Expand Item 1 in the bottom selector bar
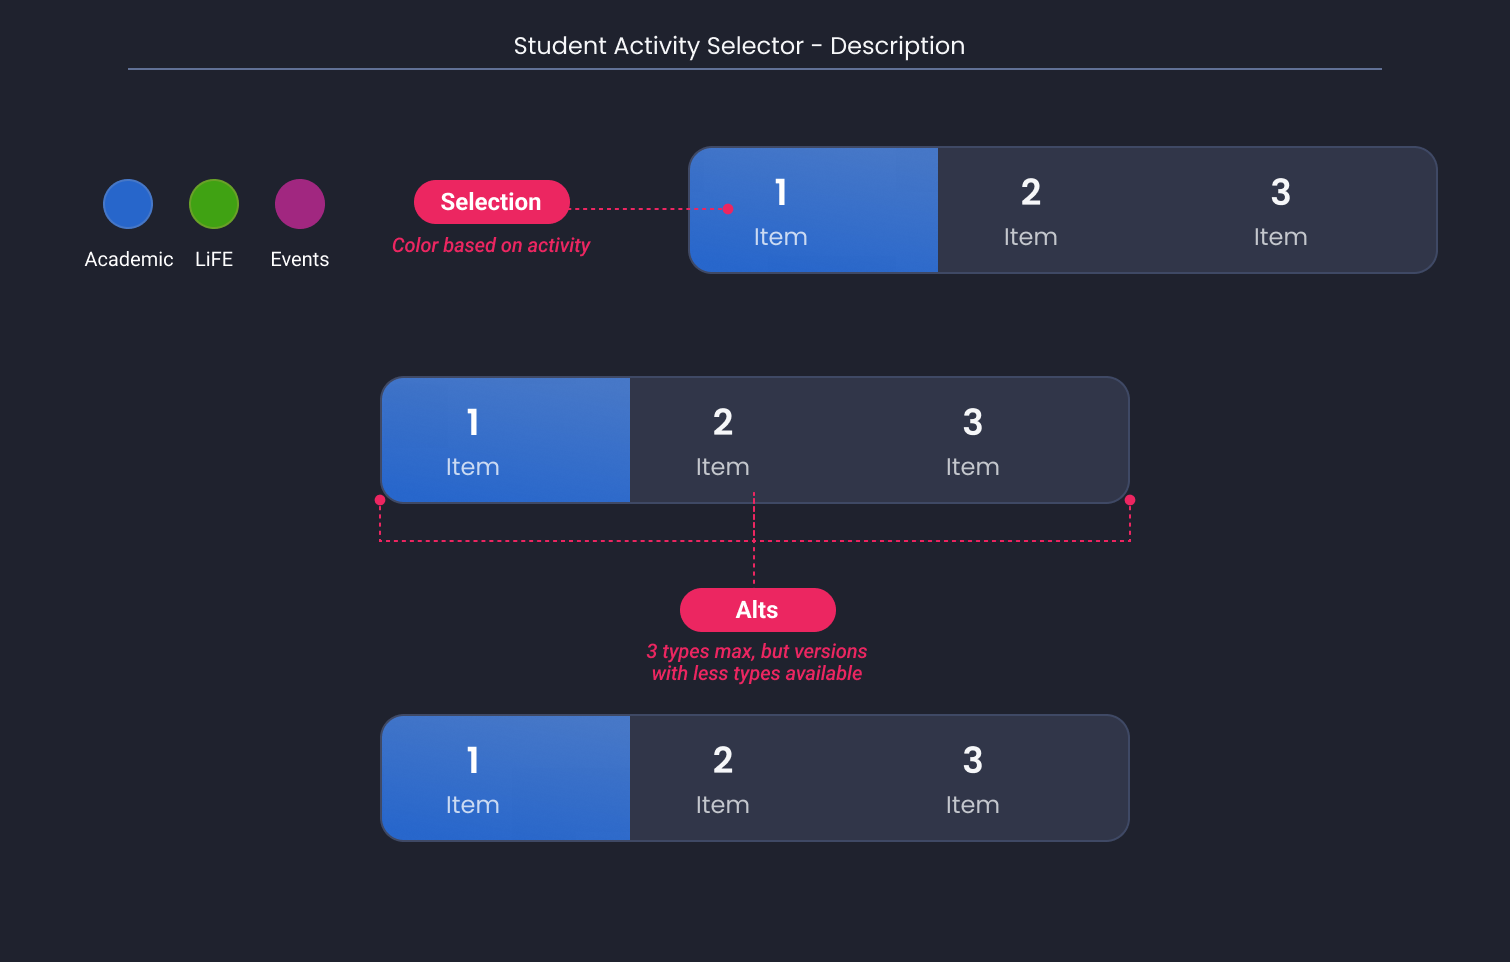This screenshot has width=1510, height=962. point(473,778)
